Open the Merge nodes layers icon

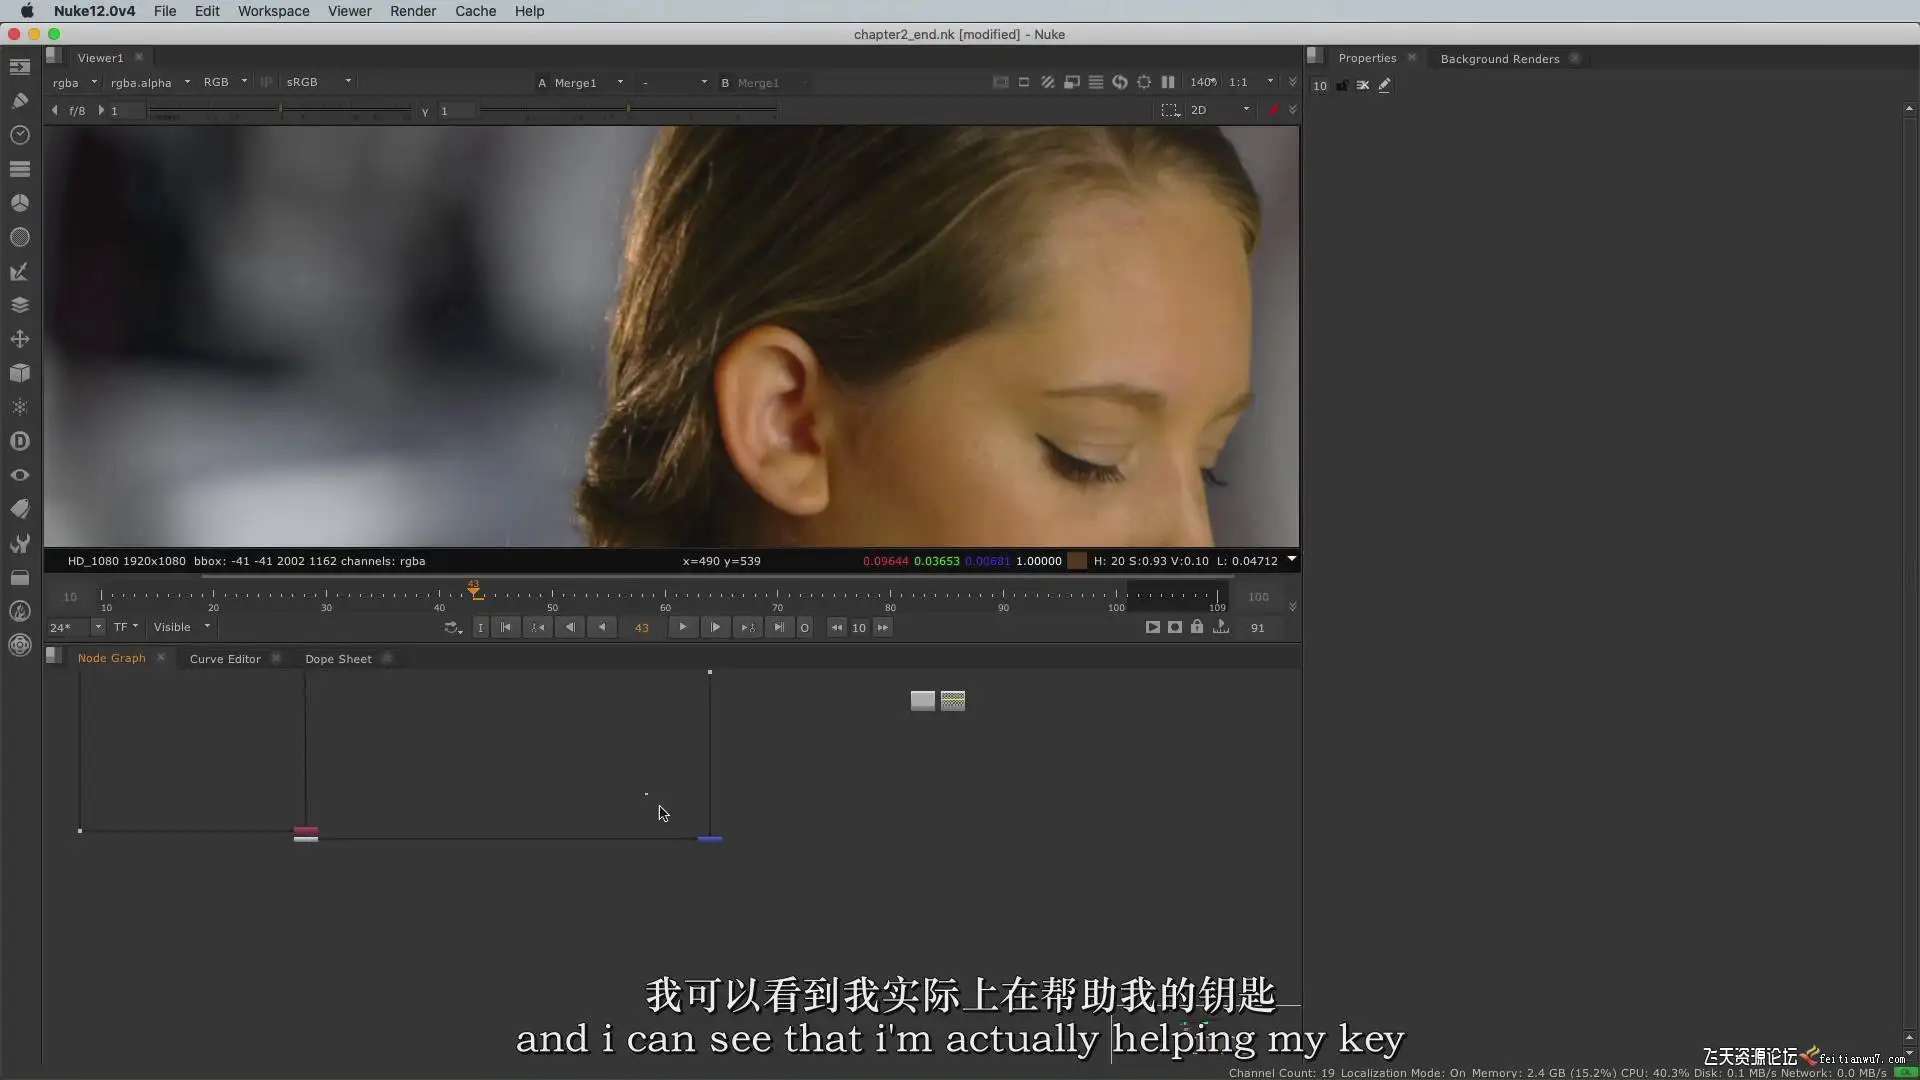click(20, 305)
